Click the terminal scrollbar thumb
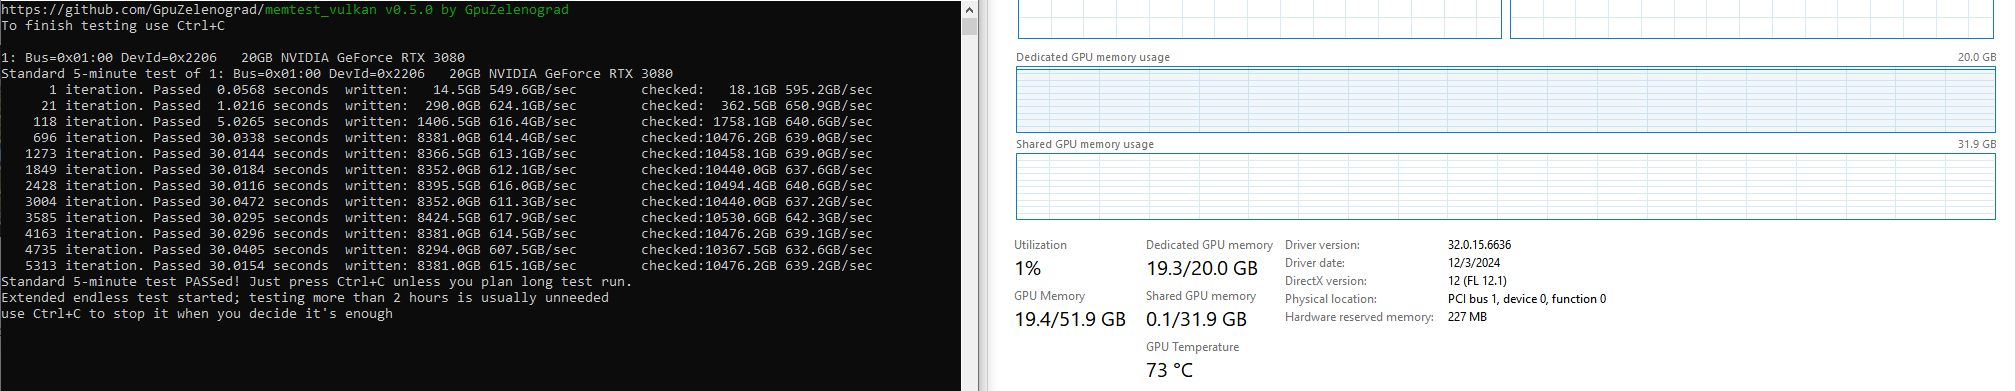Viewport: 2015px width, 391px height. coord(969,27)
